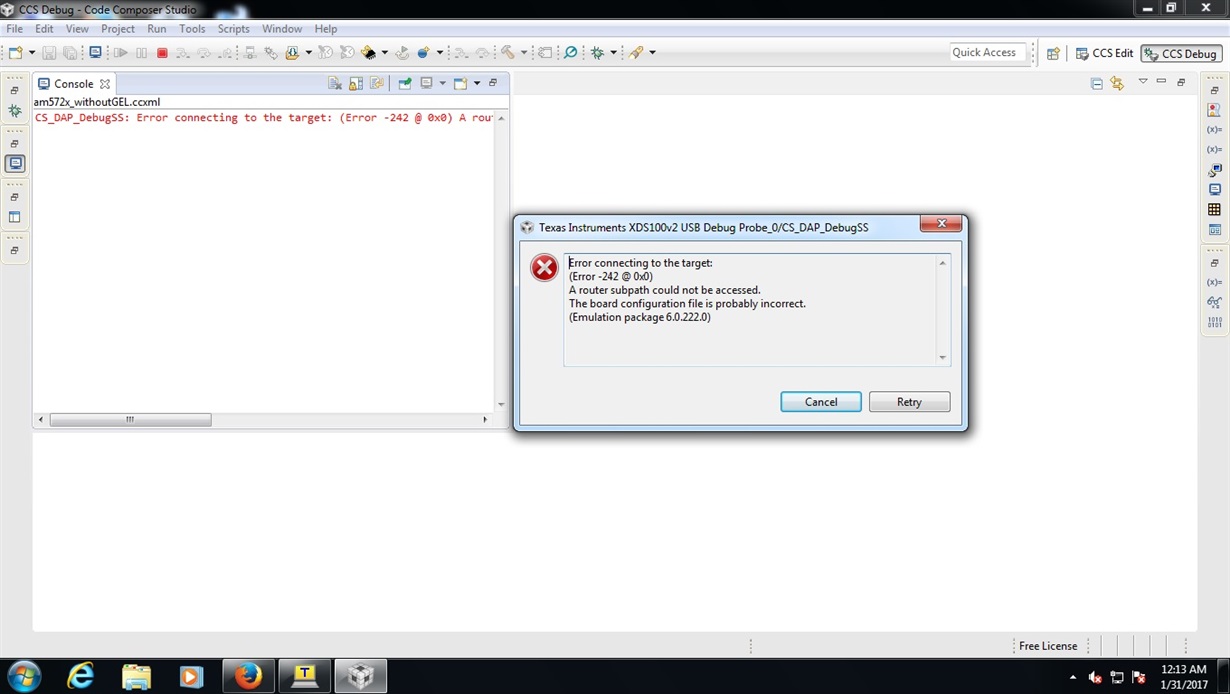Image resolution: width=1230 pixels, height=694 pixels.
Task: Open the Memory Browser grid icon in right sidebar
Action: [1214, 209]
